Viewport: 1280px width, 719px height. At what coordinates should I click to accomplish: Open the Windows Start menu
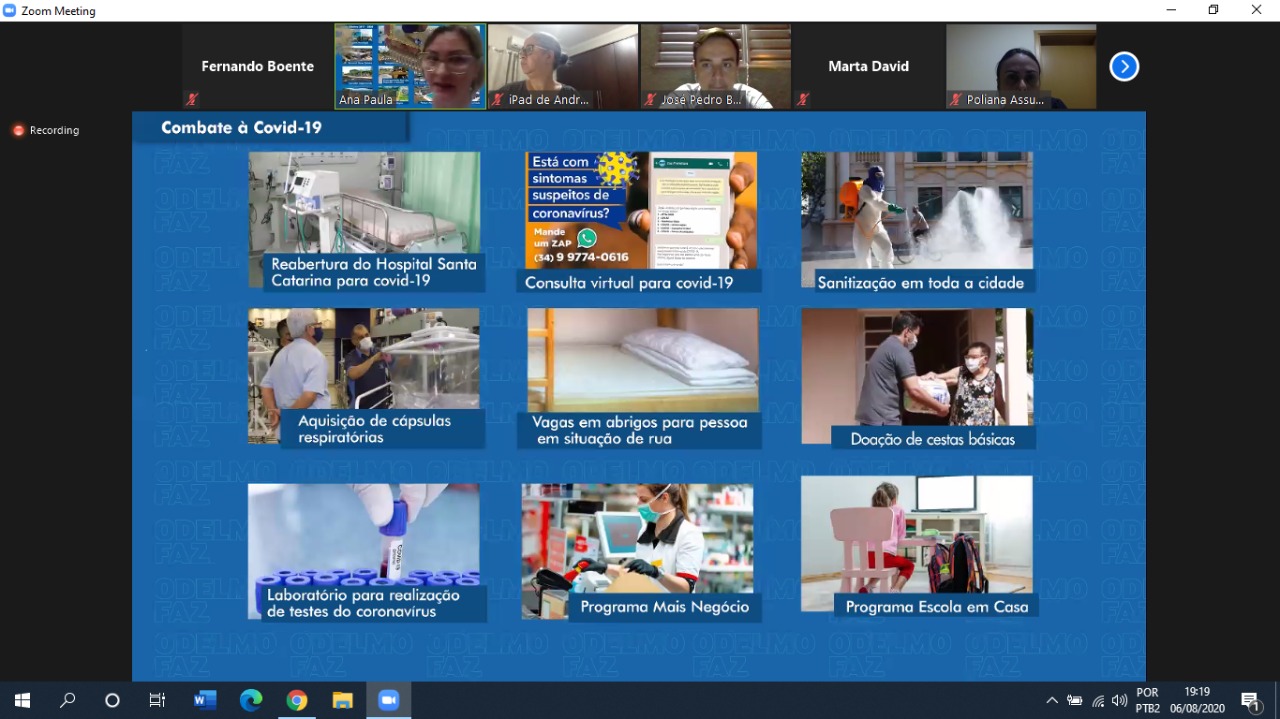(22, 700)
